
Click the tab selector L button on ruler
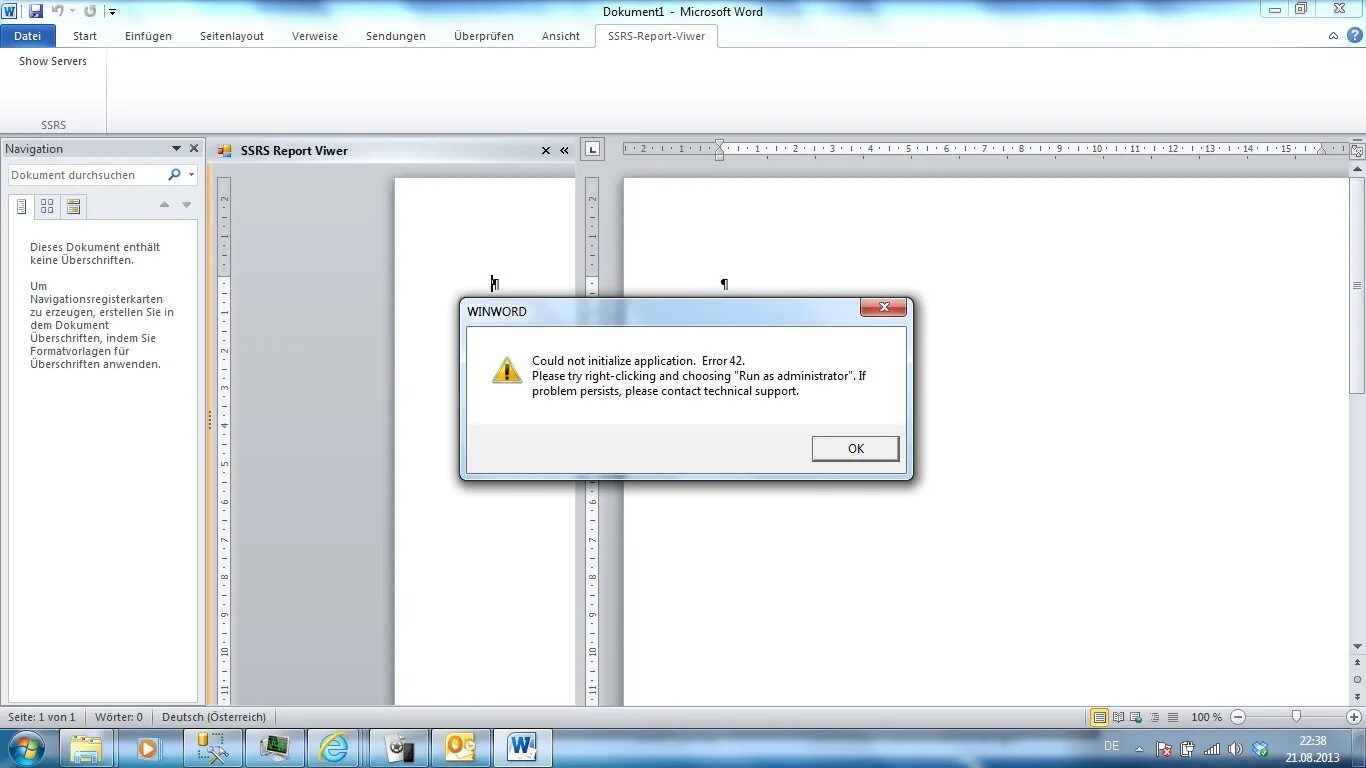coord(592,149)
